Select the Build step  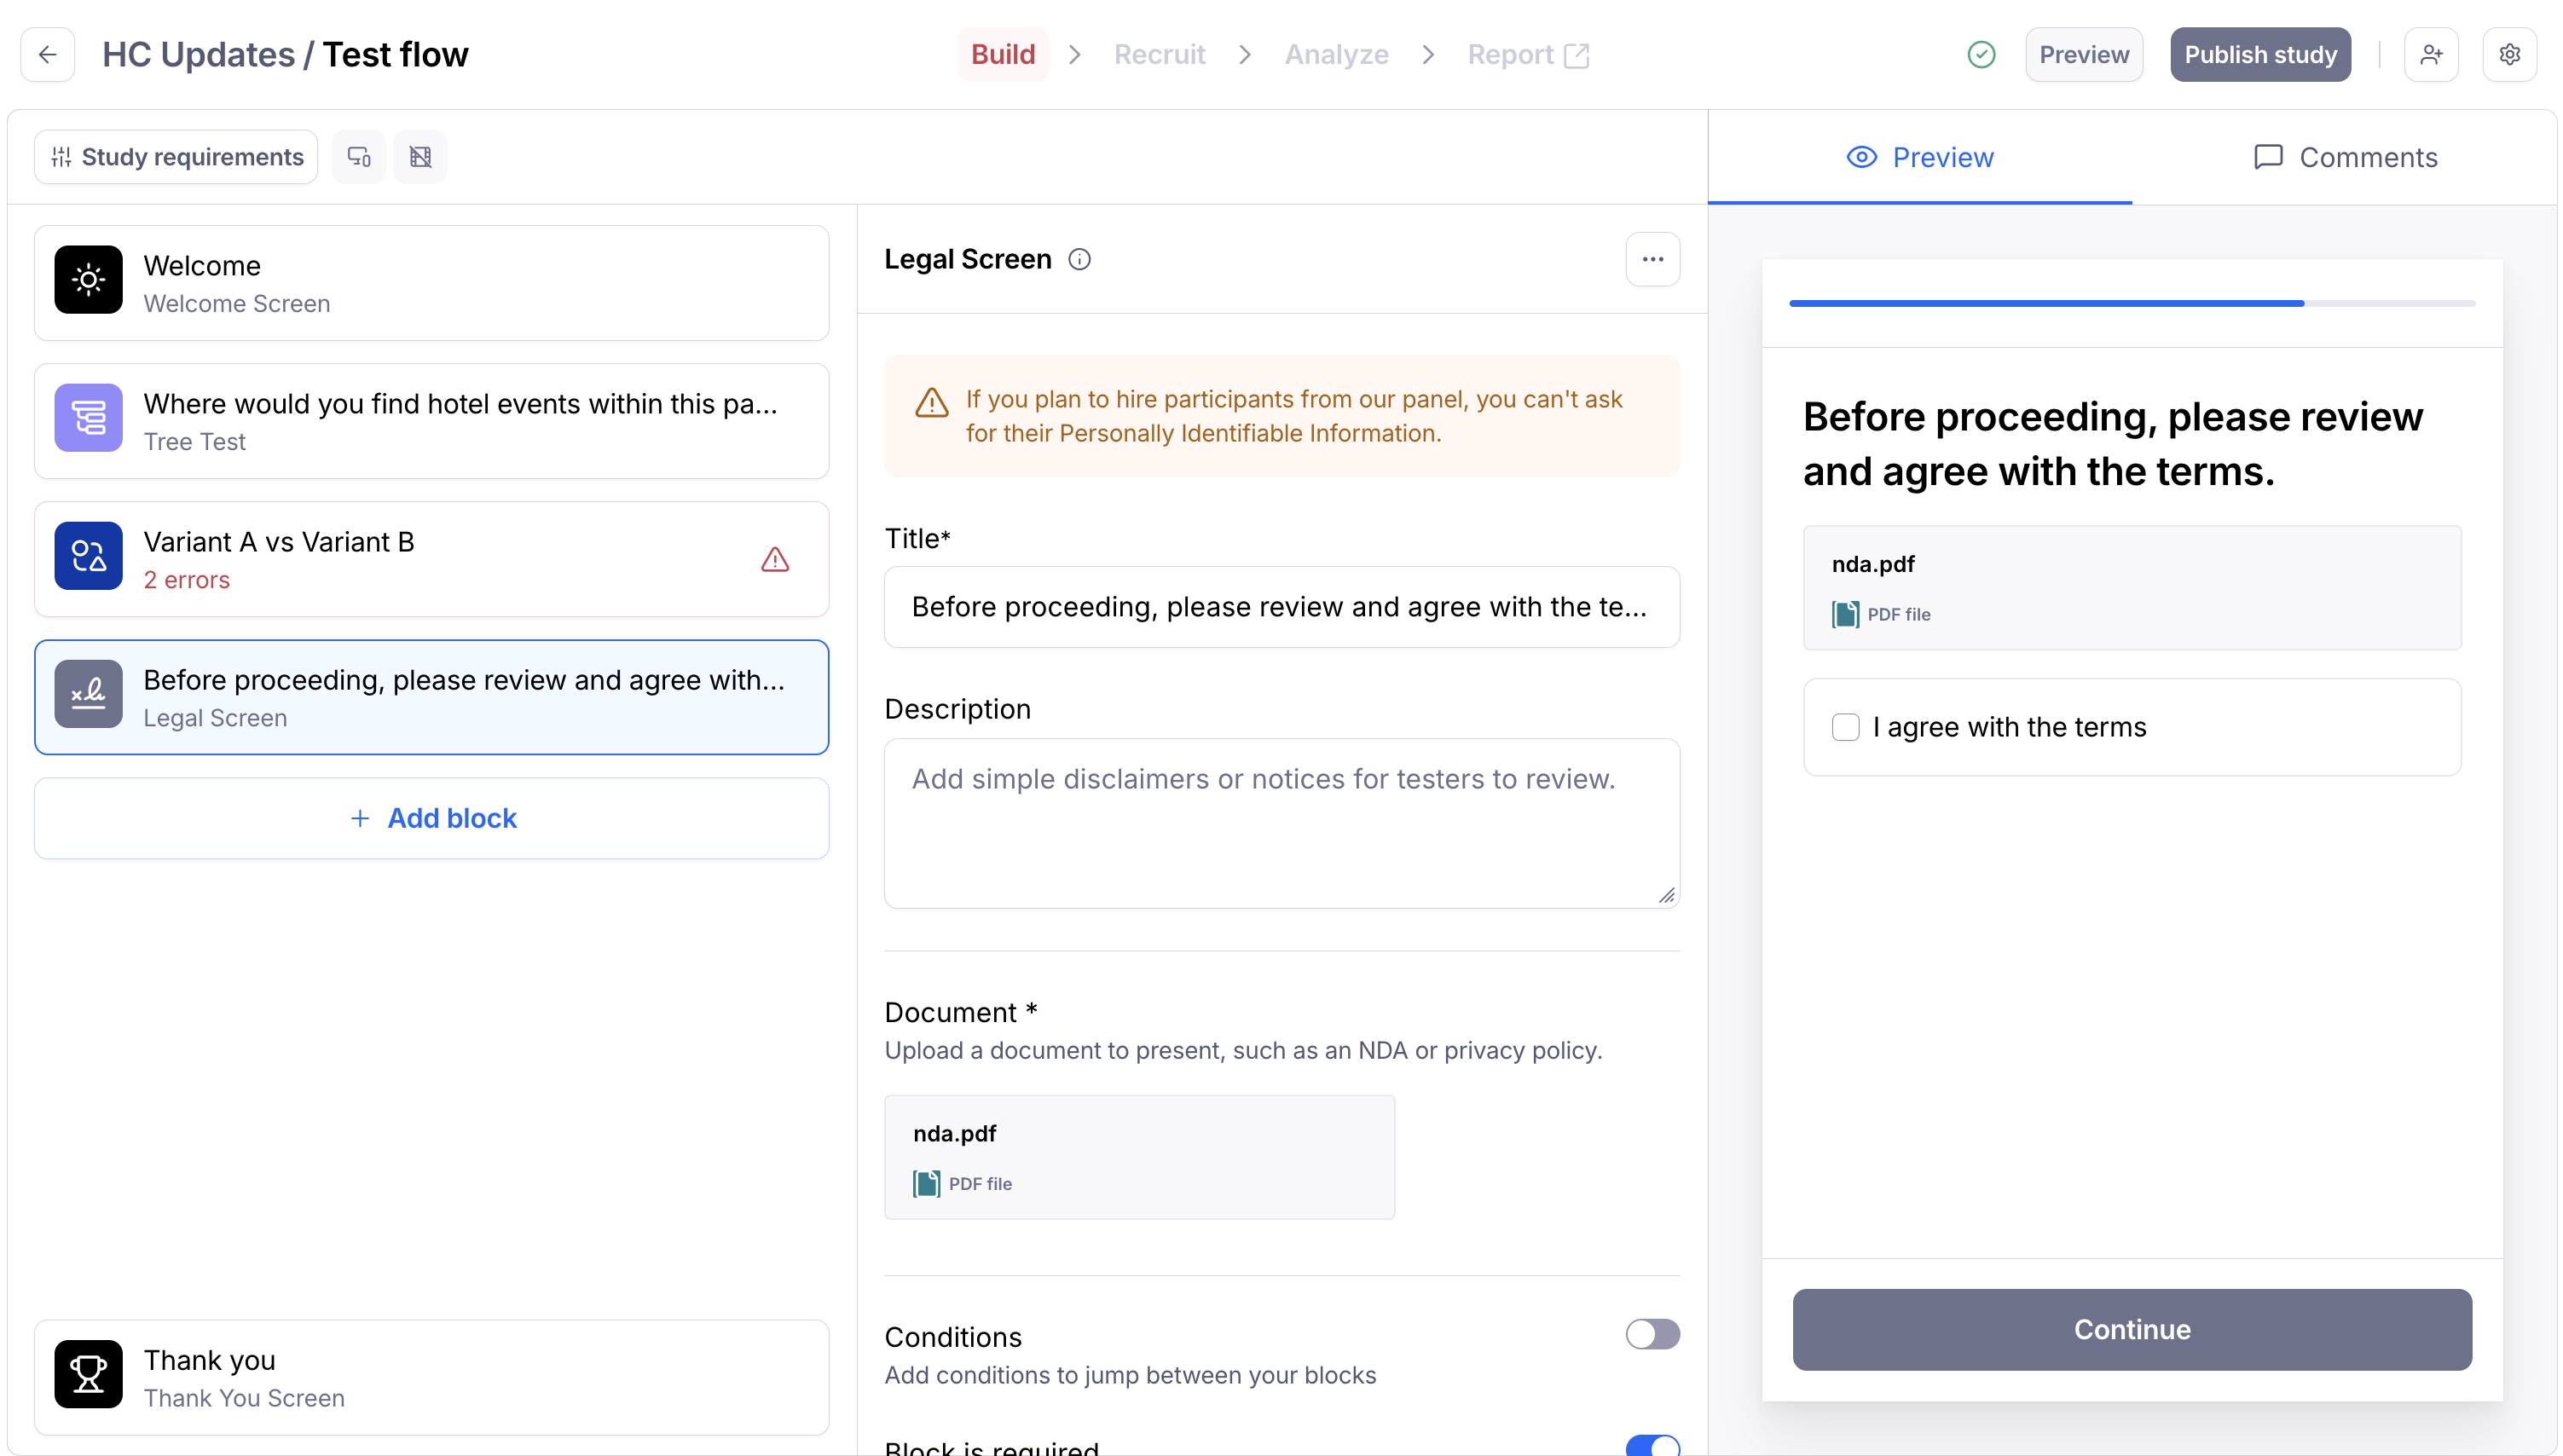point(1003,54)
